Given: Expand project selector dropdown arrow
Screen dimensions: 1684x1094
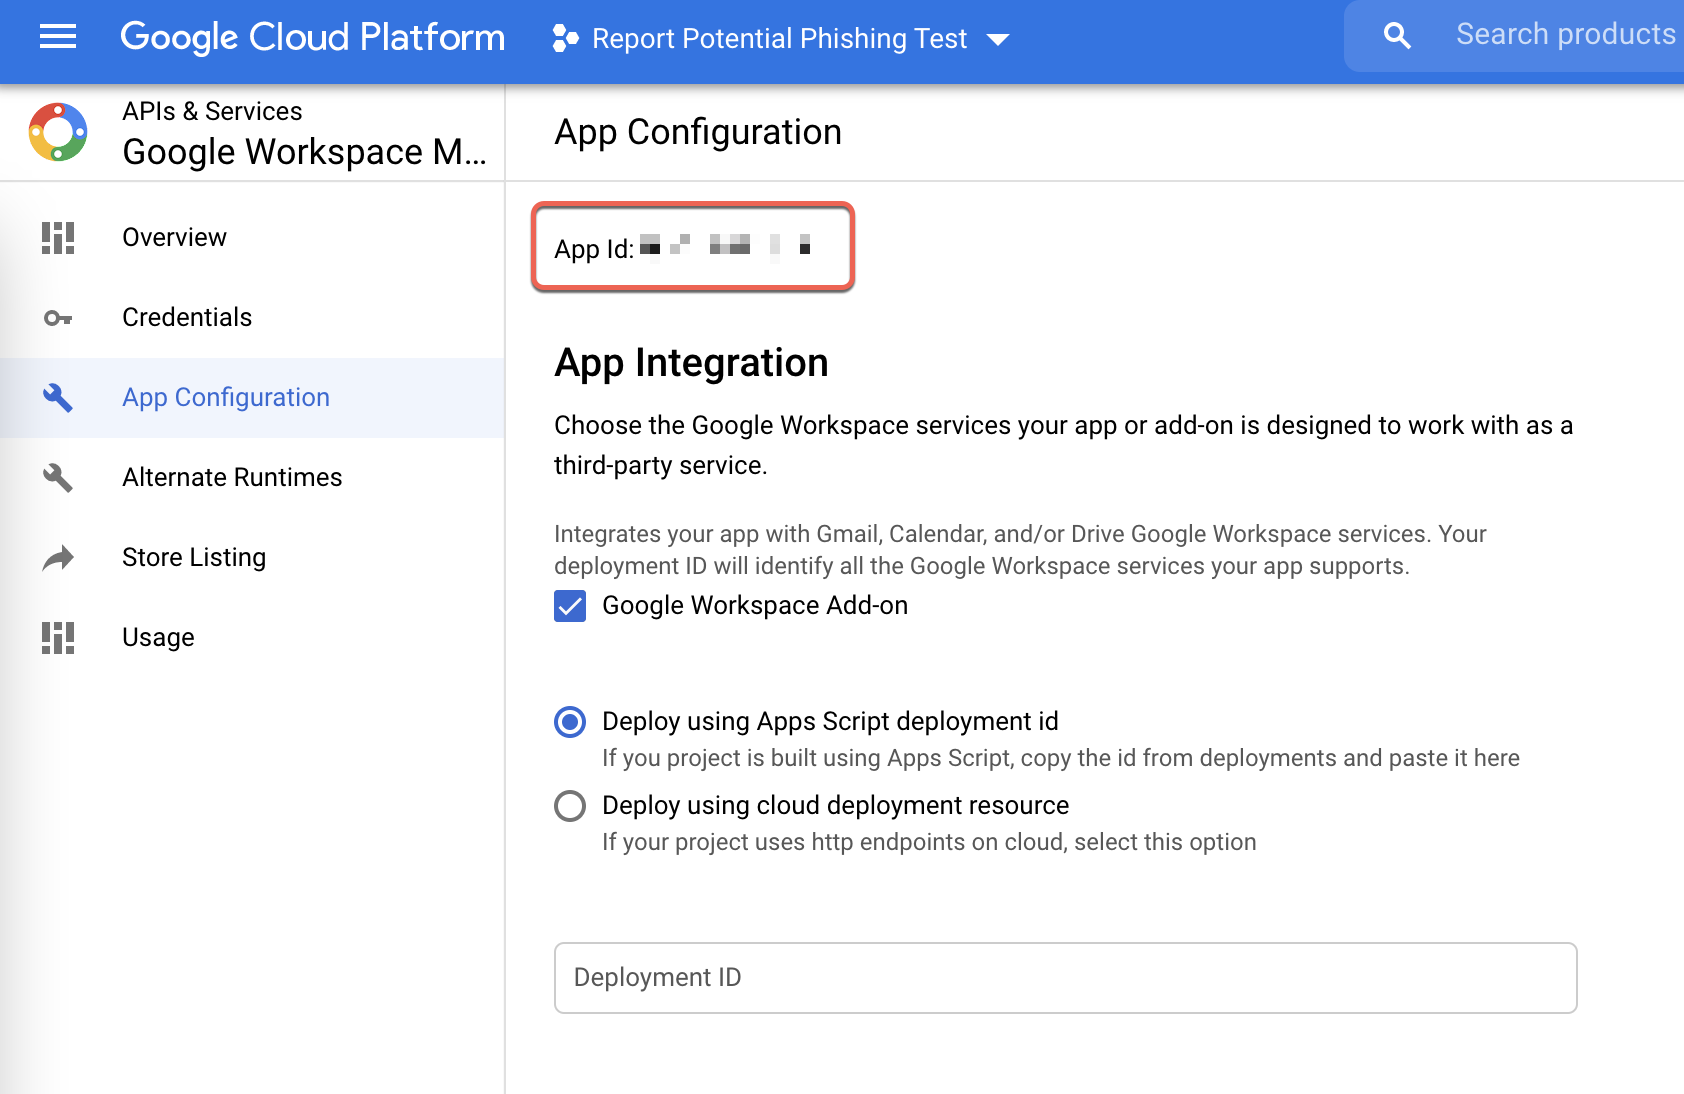Looking at the screenshot, I should [997, 40].
